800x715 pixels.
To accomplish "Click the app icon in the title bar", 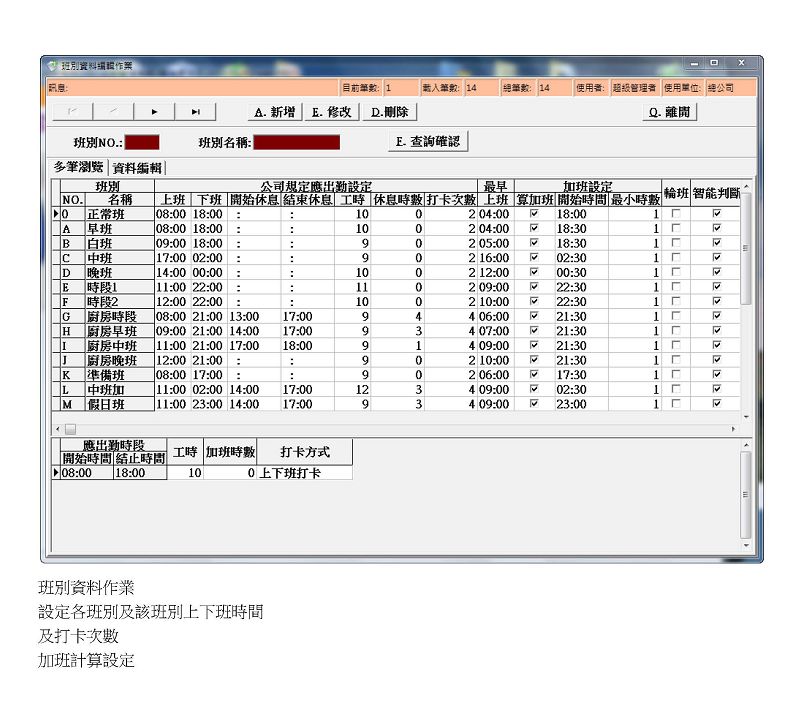I will pyautogui.click(x=52, y=65).
